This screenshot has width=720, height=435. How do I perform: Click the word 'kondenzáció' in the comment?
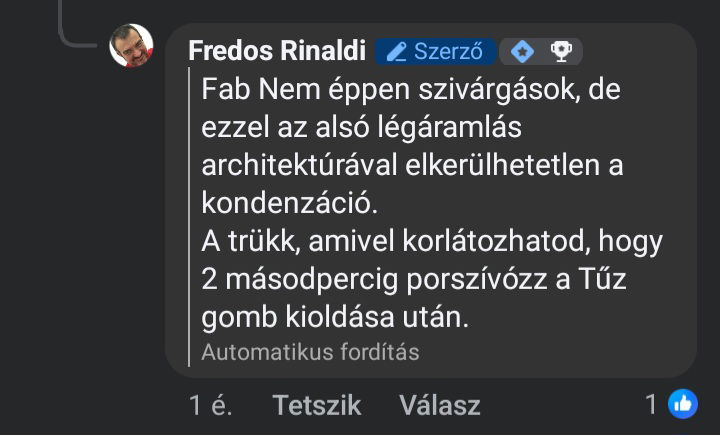pos(289,202)
